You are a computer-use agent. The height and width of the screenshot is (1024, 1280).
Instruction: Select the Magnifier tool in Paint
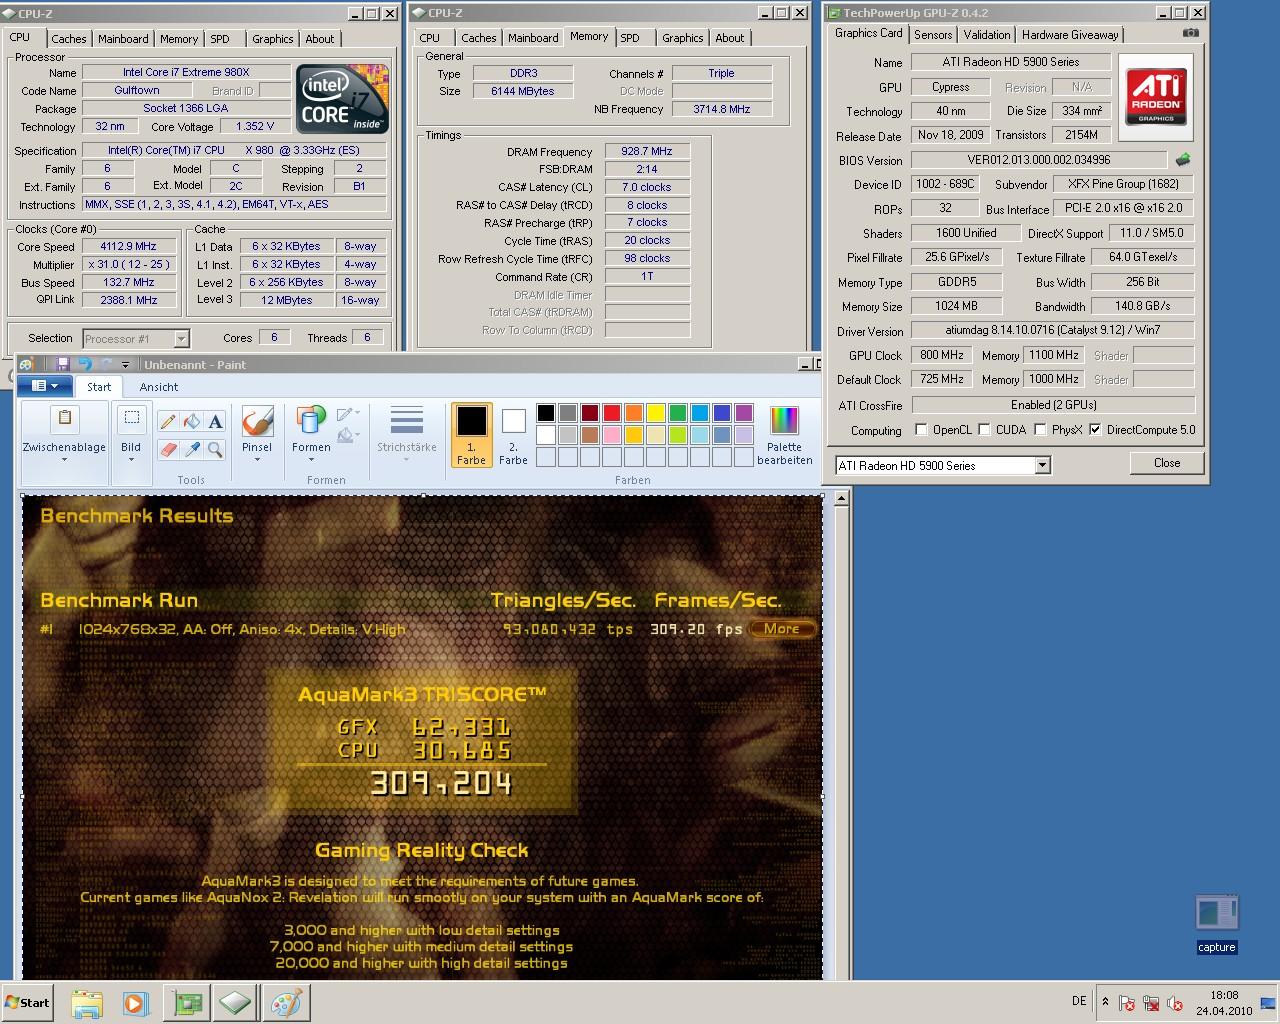(216, 450)
